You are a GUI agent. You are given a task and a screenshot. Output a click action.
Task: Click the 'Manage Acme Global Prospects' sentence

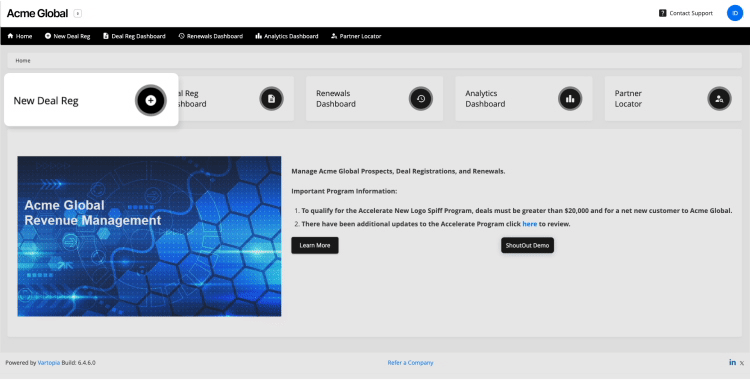pos(398,171)
